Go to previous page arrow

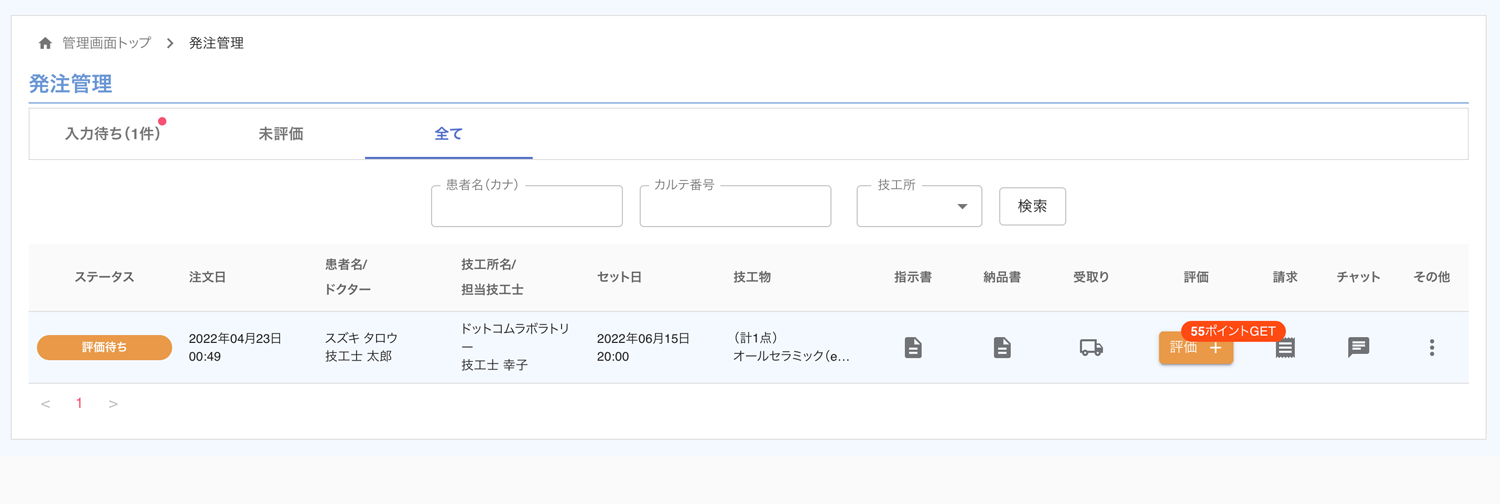click(46, 404)
